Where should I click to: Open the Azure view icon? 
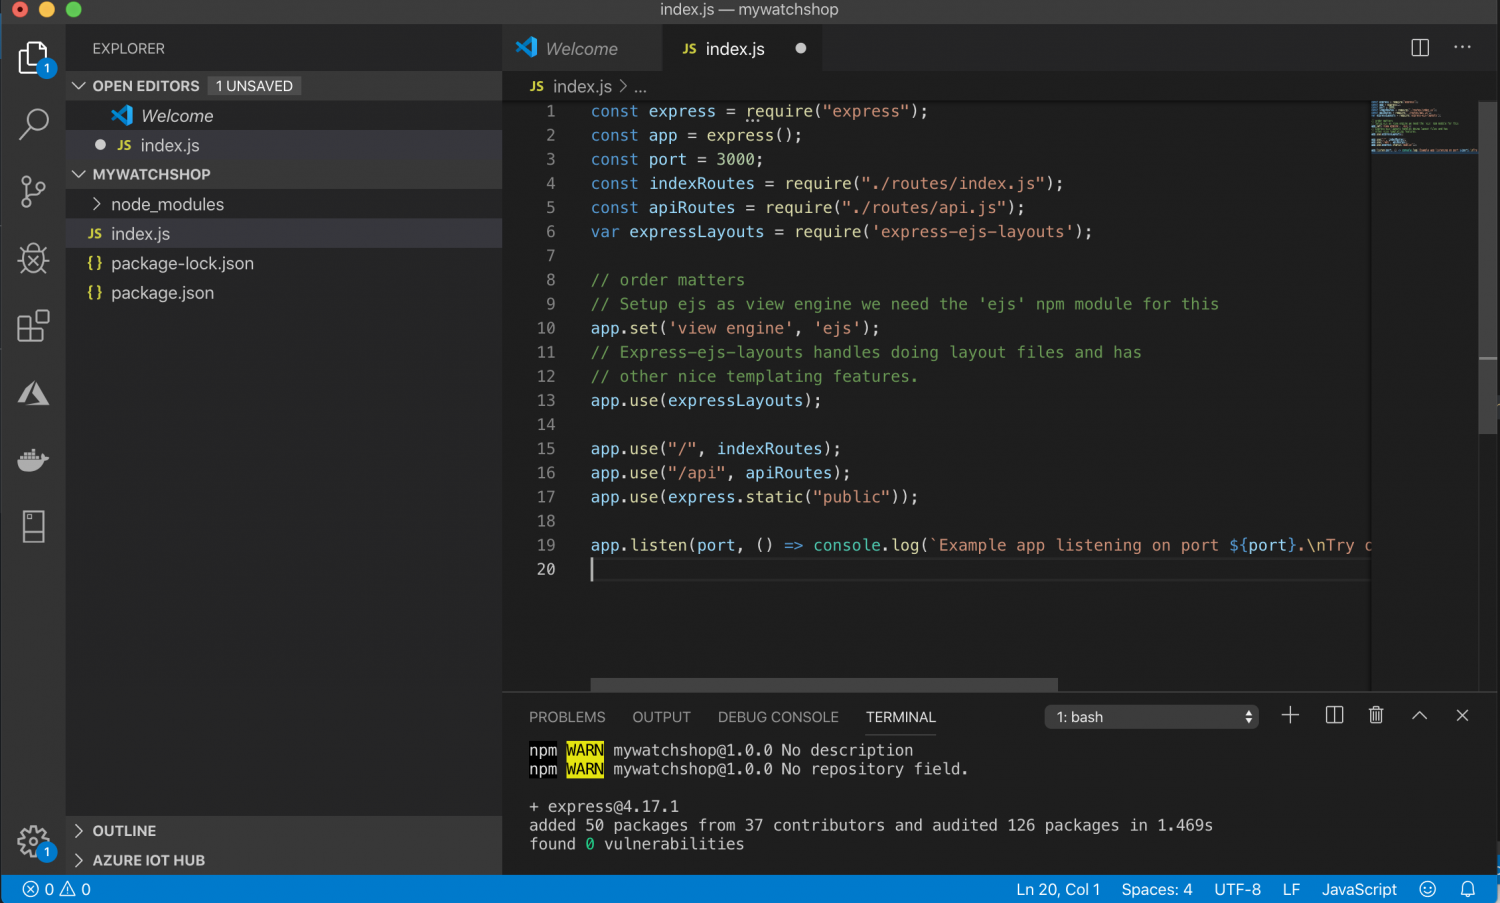[x=33, y=393]
